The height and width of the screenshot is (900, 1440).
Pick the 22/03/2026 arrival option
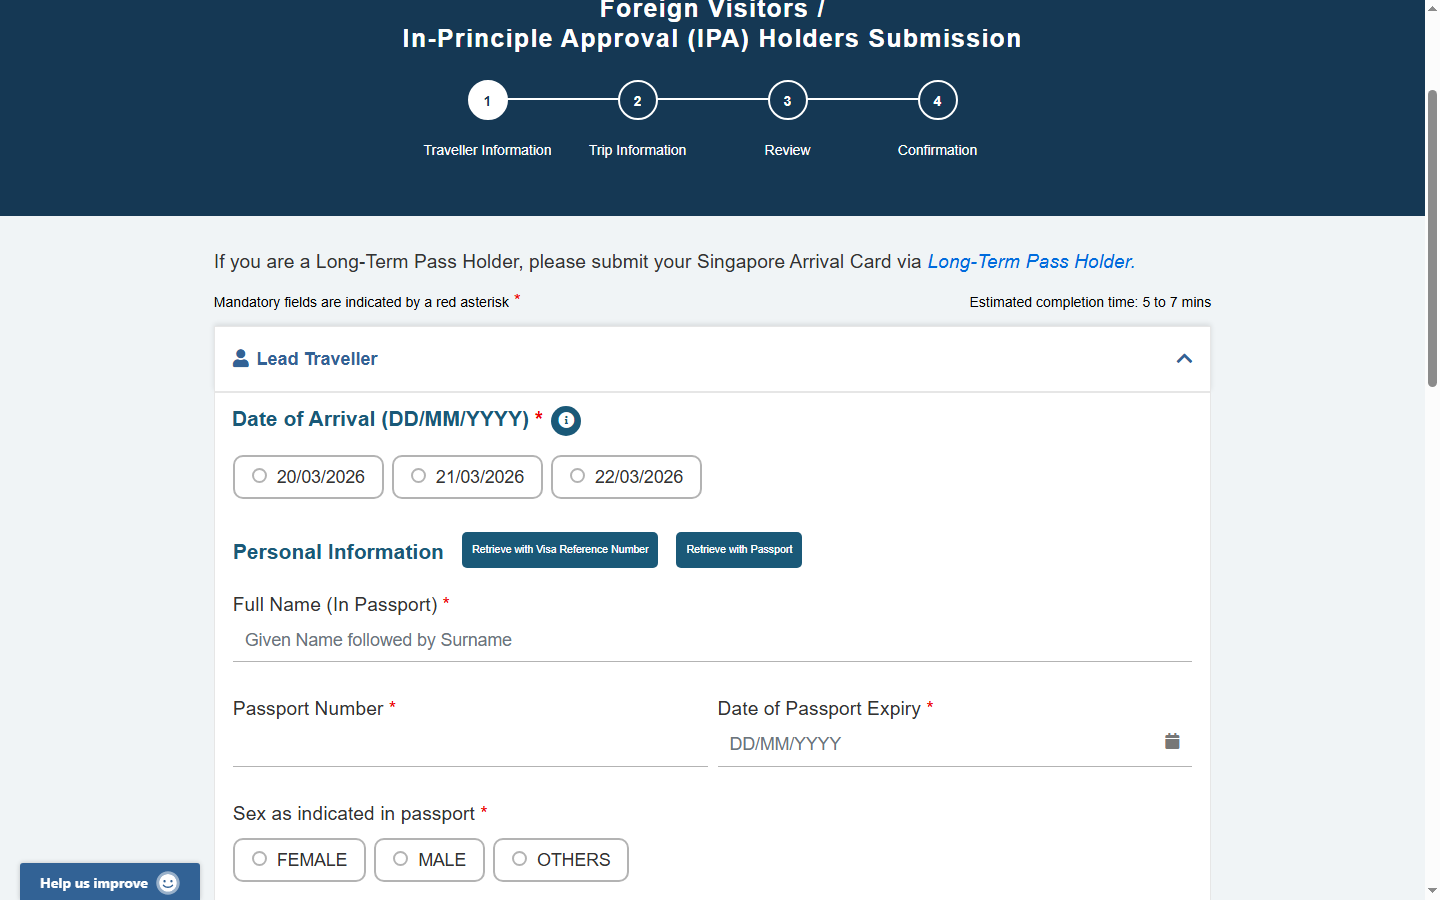pos(578,476)
